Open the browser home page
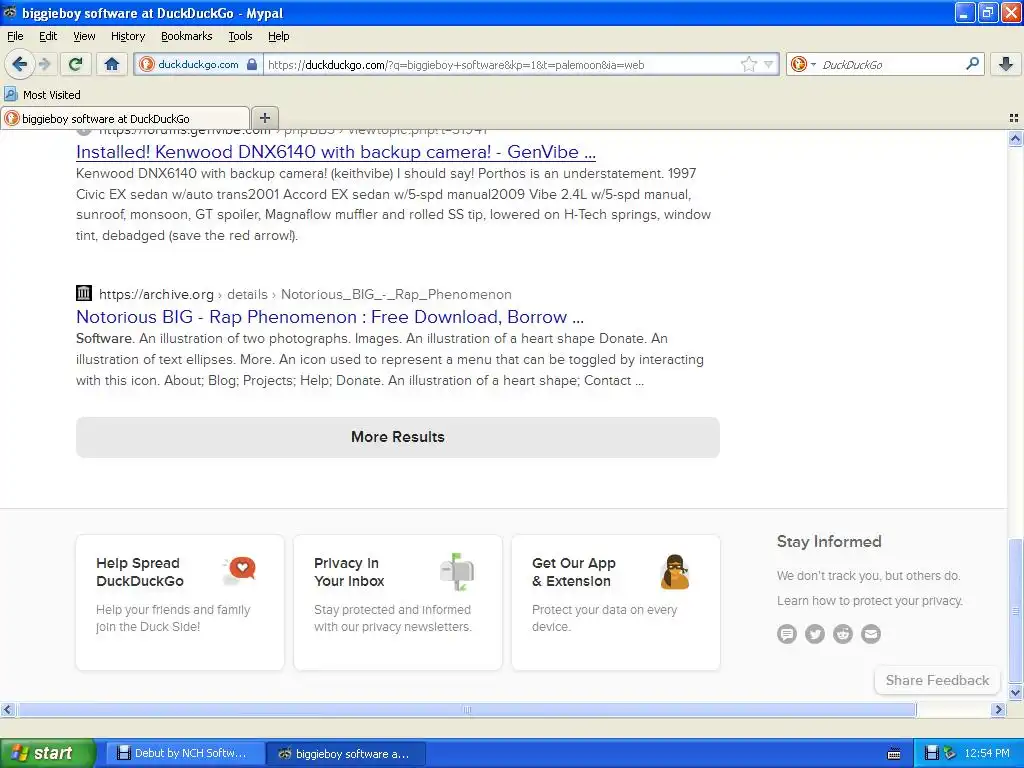 click(112, 64)
